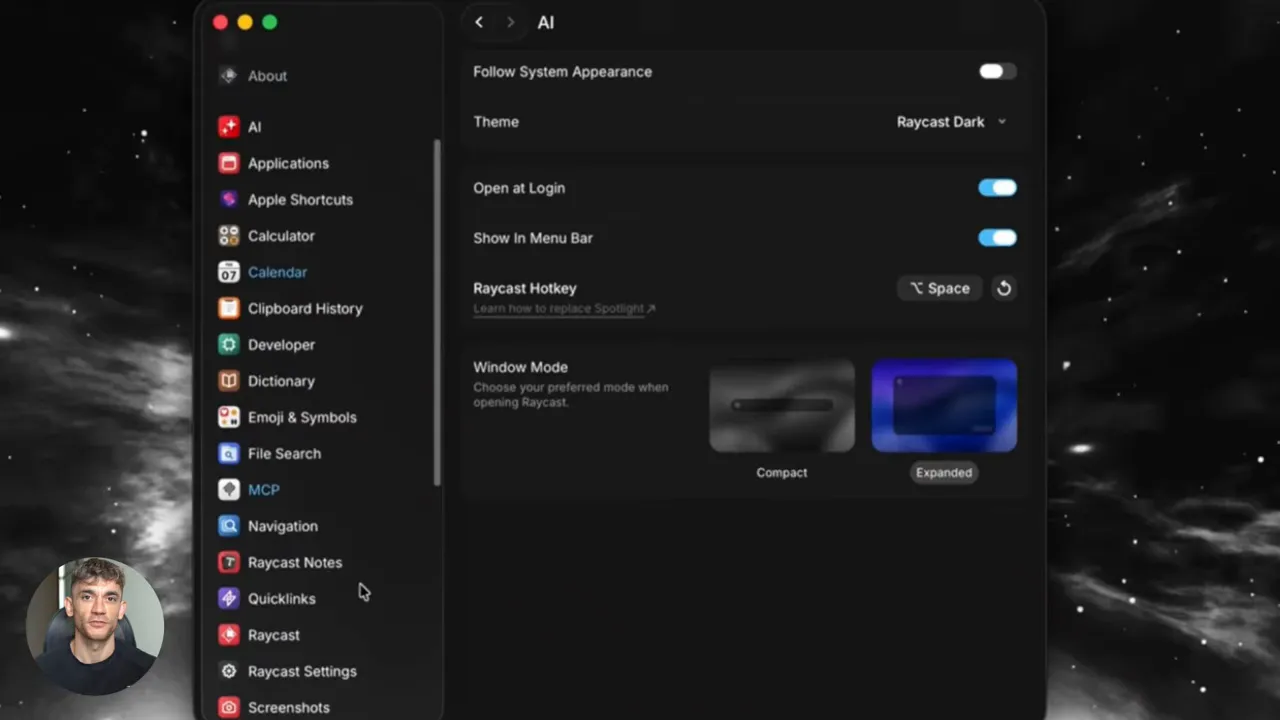Viewport: 1280px width, 720px height.
Task: Click the sidebar vertical scrollbar
Action: (437, 313)
